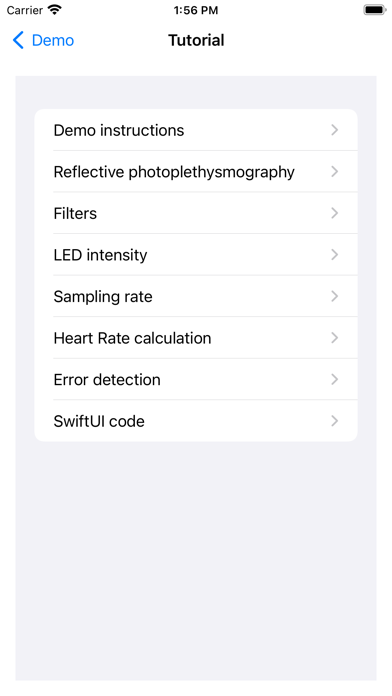Viewport: 392px width, 696px height.
Task: Tap the battery icon in status bar
Action: [375, 10]
